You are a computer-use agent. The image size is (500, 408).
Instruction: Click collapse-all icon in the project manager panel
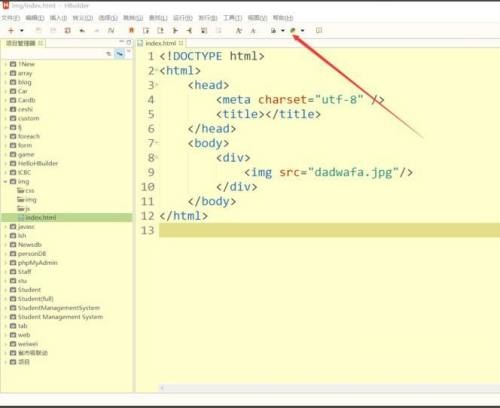click(109, 53)
